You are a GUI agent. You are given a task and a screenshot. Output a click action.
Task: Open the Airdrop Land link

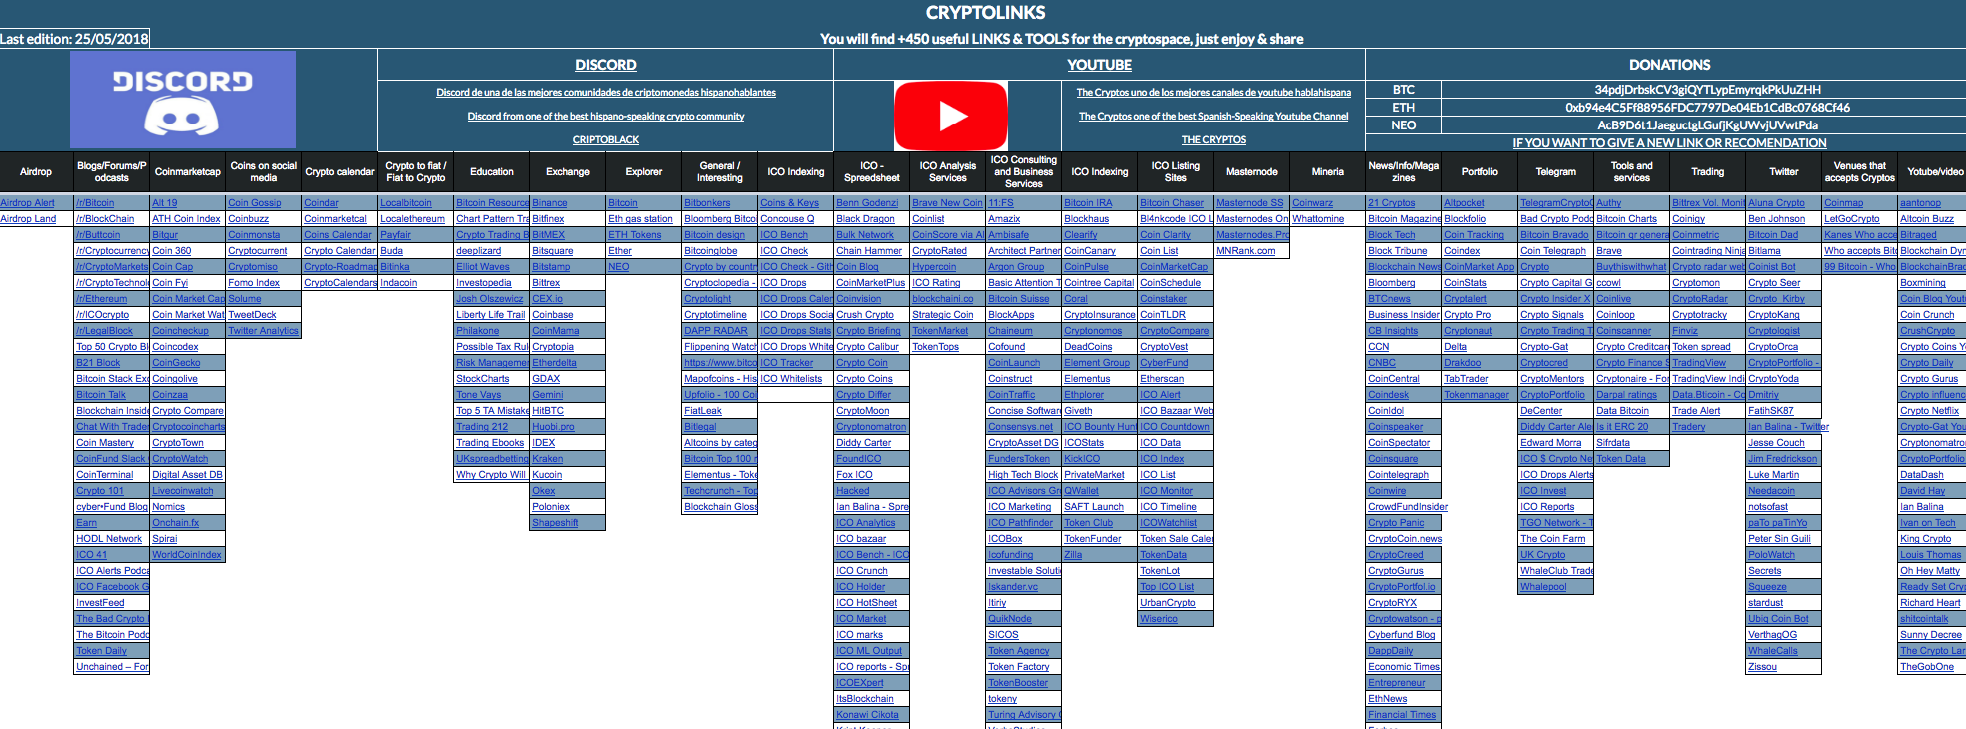(x=28, y=219)
